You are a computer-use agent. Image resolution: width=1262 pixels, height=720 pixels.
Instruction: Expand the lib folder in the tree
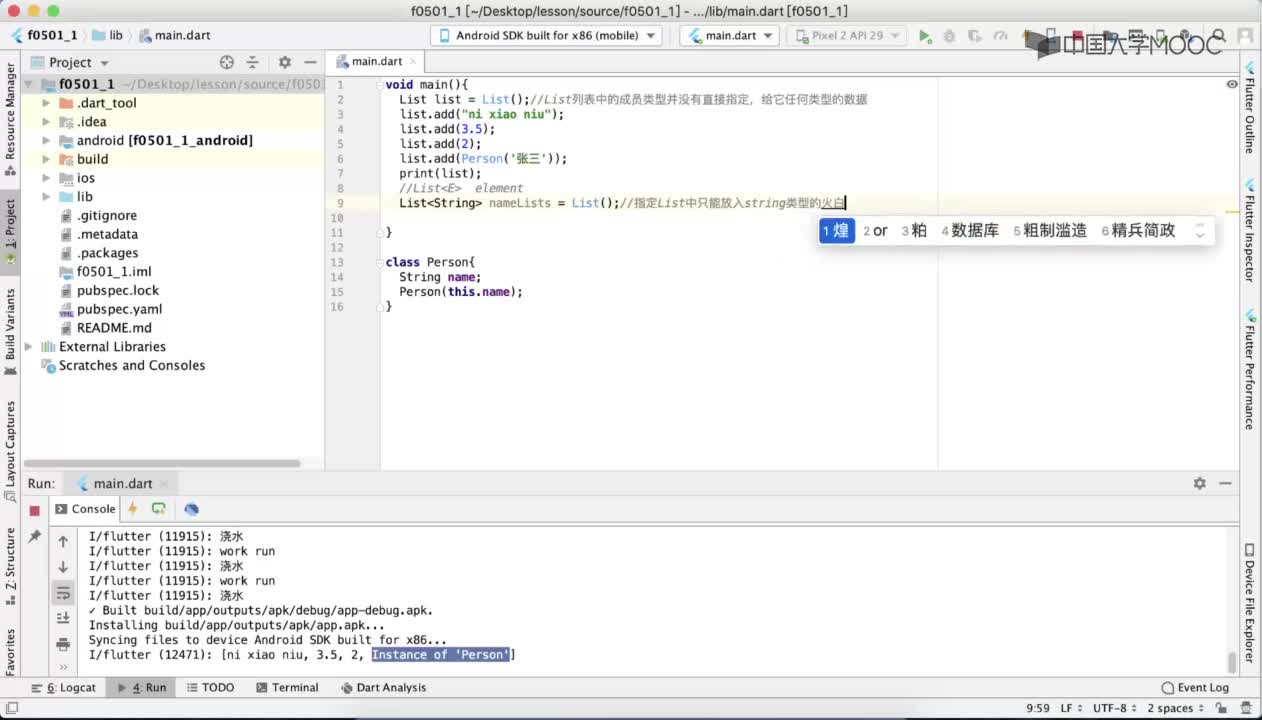[46, 197]
